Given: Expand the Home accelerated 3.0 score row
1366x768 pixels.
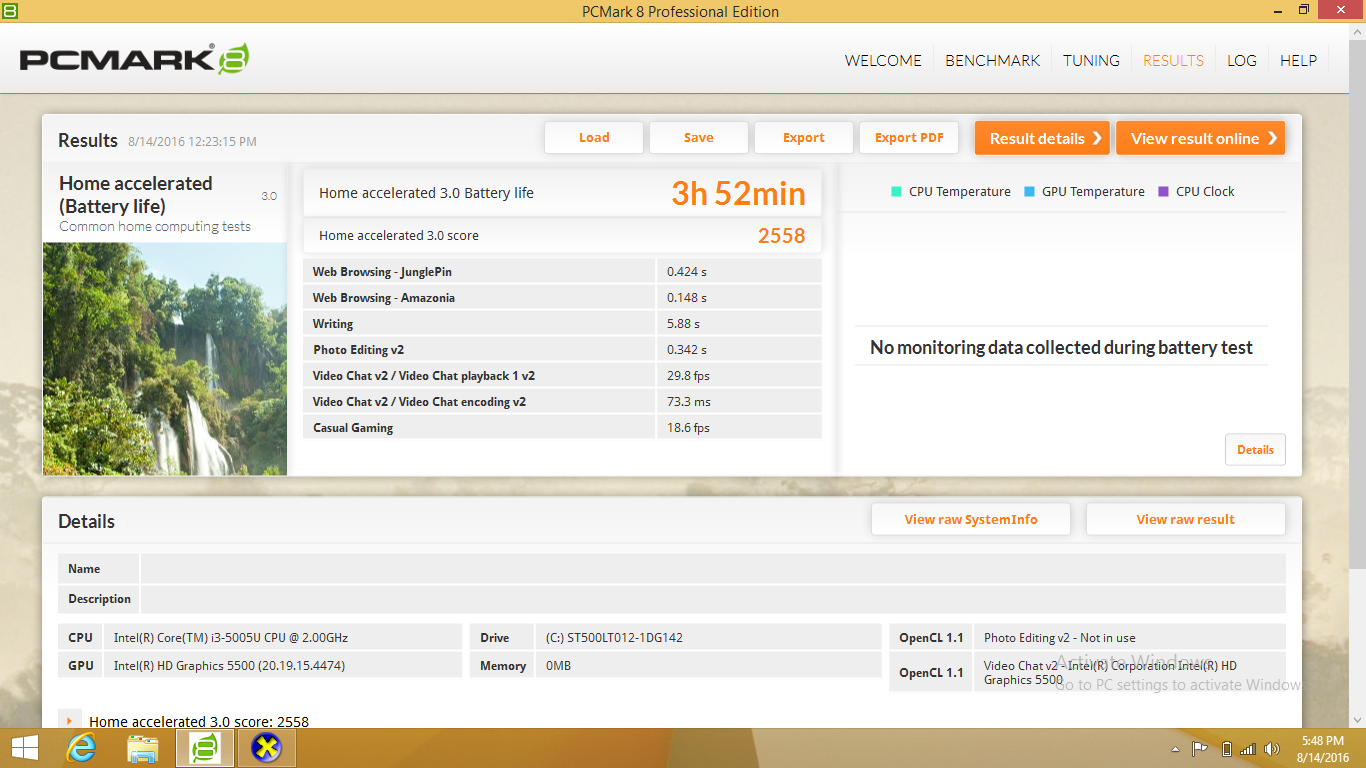Looking at the screenshot, I should pyautogui.click(x=70, y=720).
